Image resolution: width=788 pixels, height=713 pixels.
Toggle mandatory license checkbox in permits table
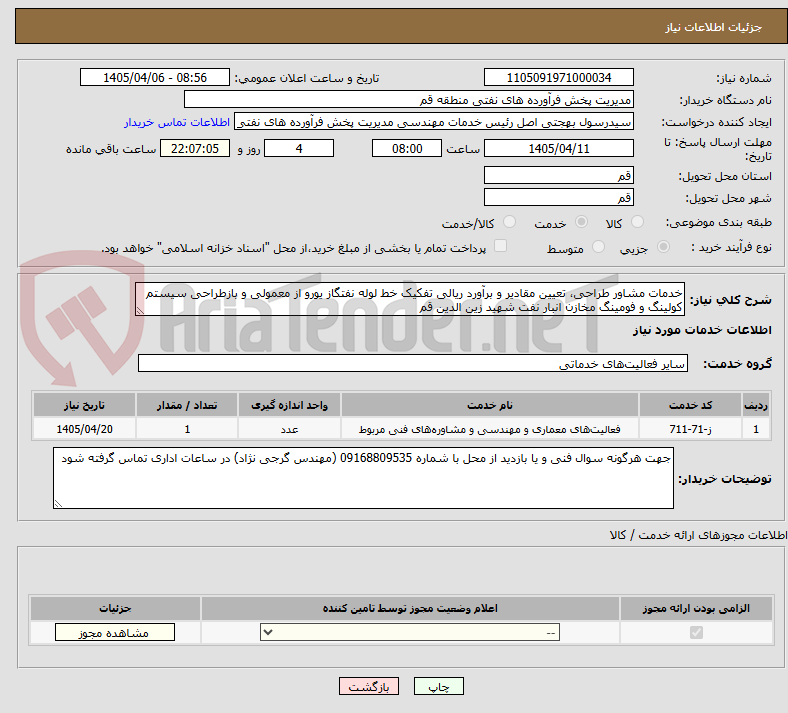coord(696,632)
